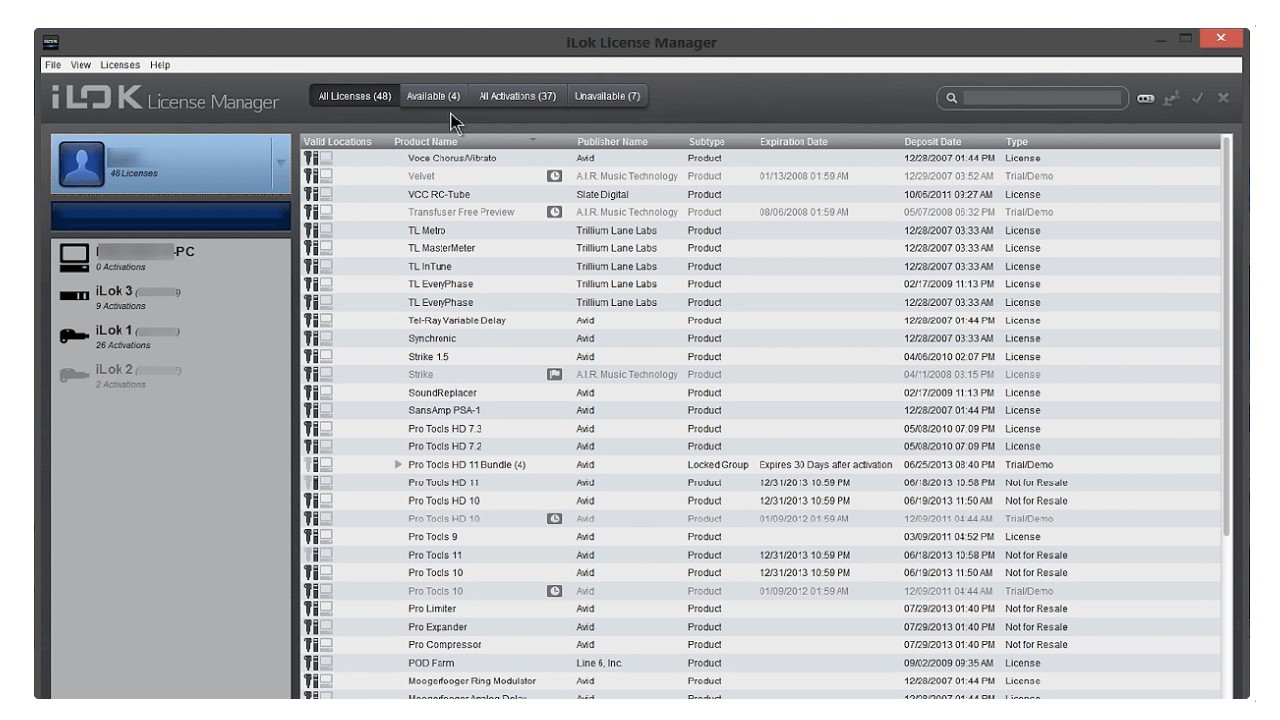This screenshot has width=1280, height=720.
Task: Sort by Subtype column header
Action: [706, 142]
